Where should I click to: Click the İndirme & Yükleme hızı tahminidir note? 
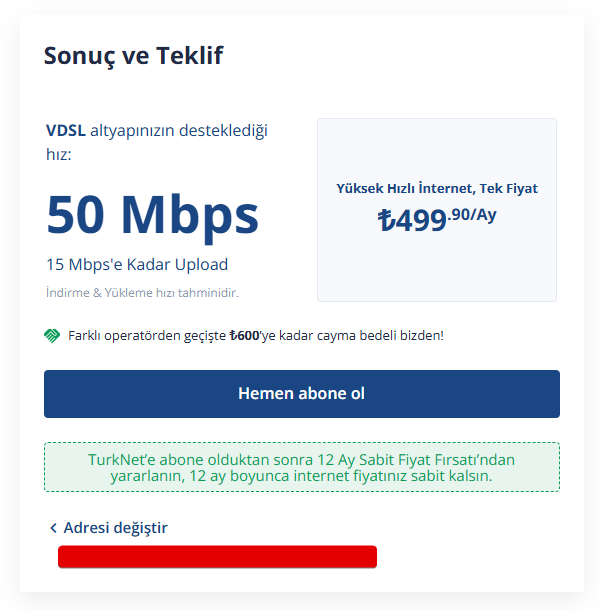coord(142,293)
